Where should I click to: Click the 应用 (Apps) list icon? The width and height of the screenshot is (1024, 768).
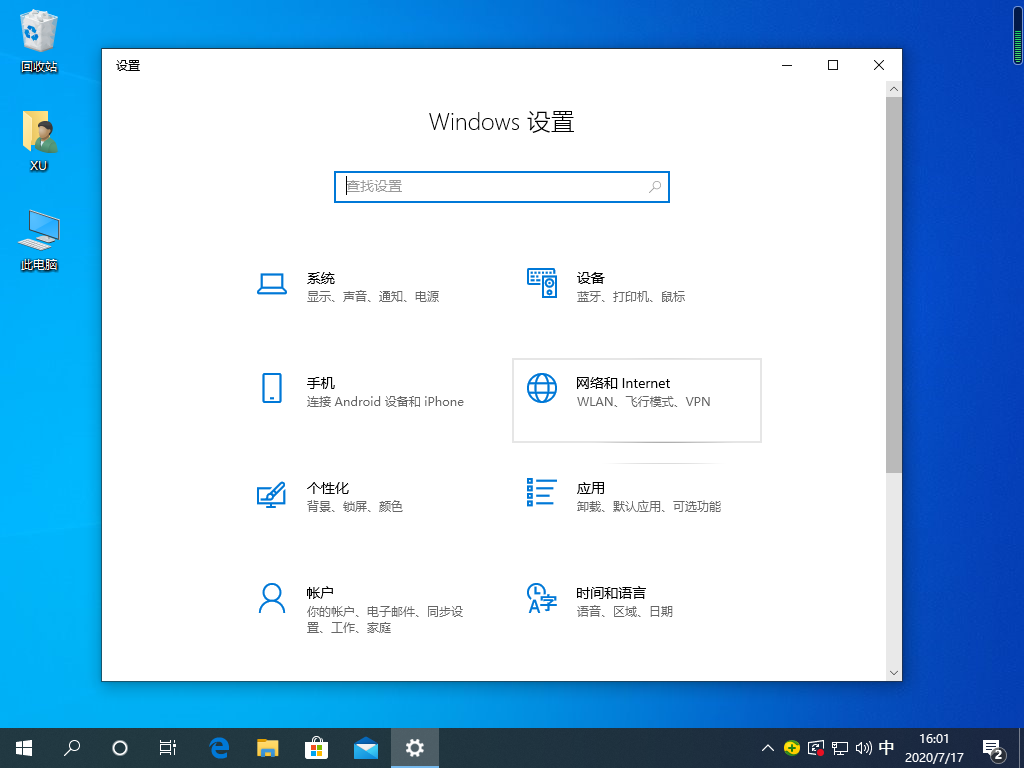[x=541, y=493]
